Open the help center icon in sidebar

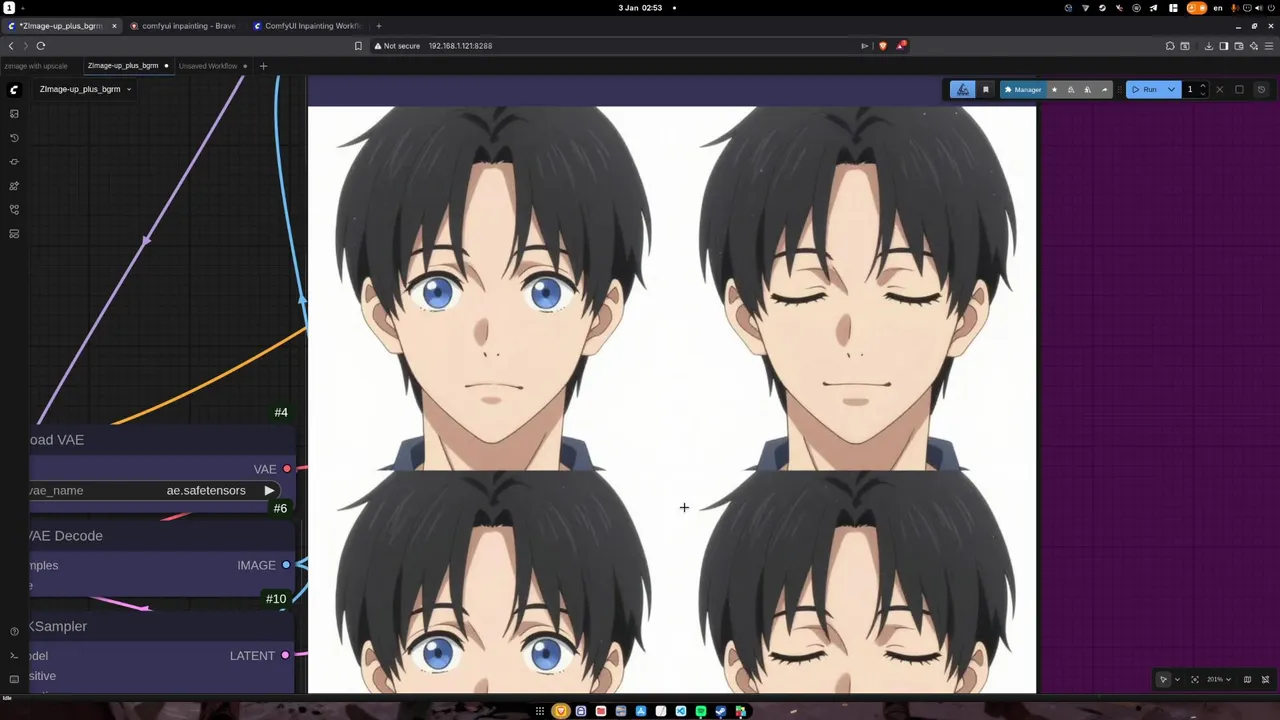pos(14,632)
